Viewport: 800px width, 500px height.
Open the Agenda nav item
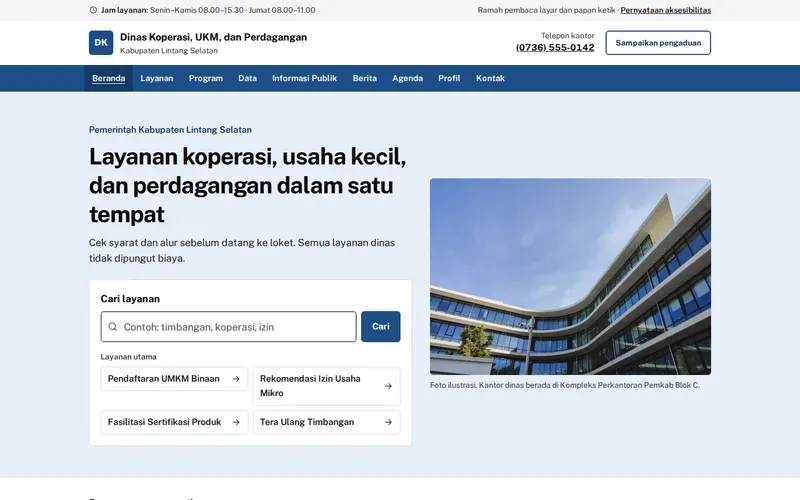pyautogui.click(x=408, y=79)
